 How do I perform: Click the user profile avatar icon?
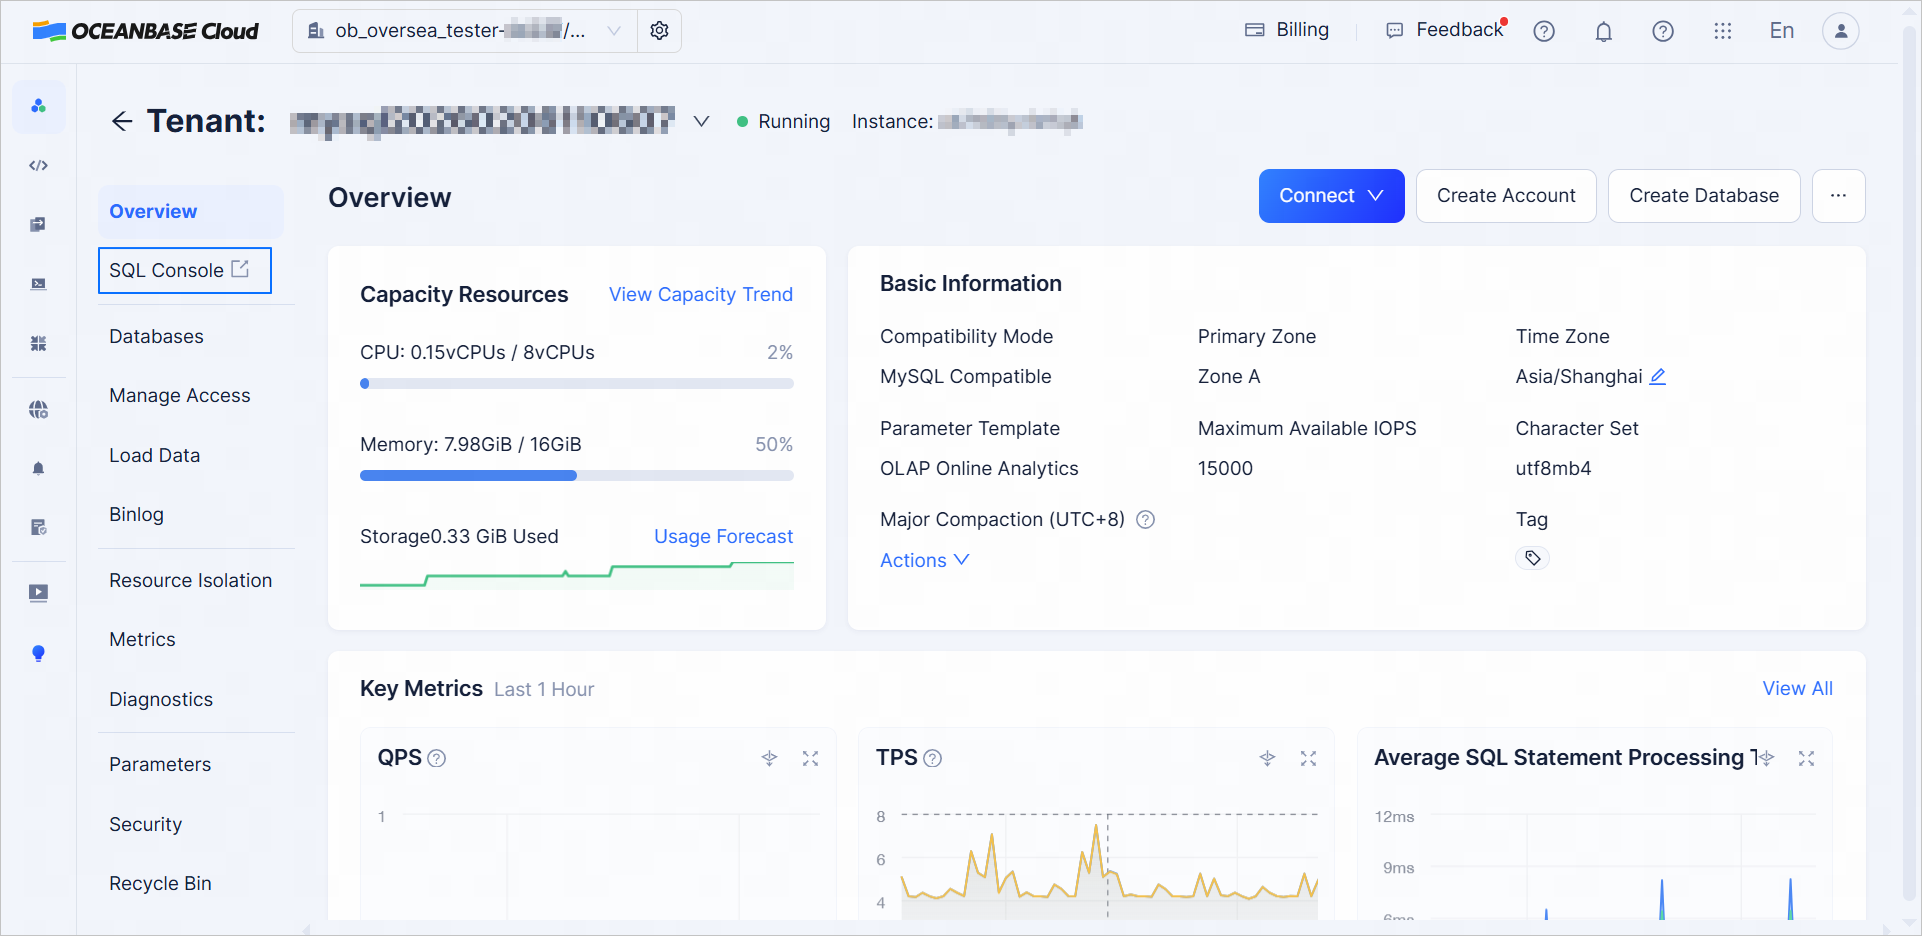(1840, 31)
